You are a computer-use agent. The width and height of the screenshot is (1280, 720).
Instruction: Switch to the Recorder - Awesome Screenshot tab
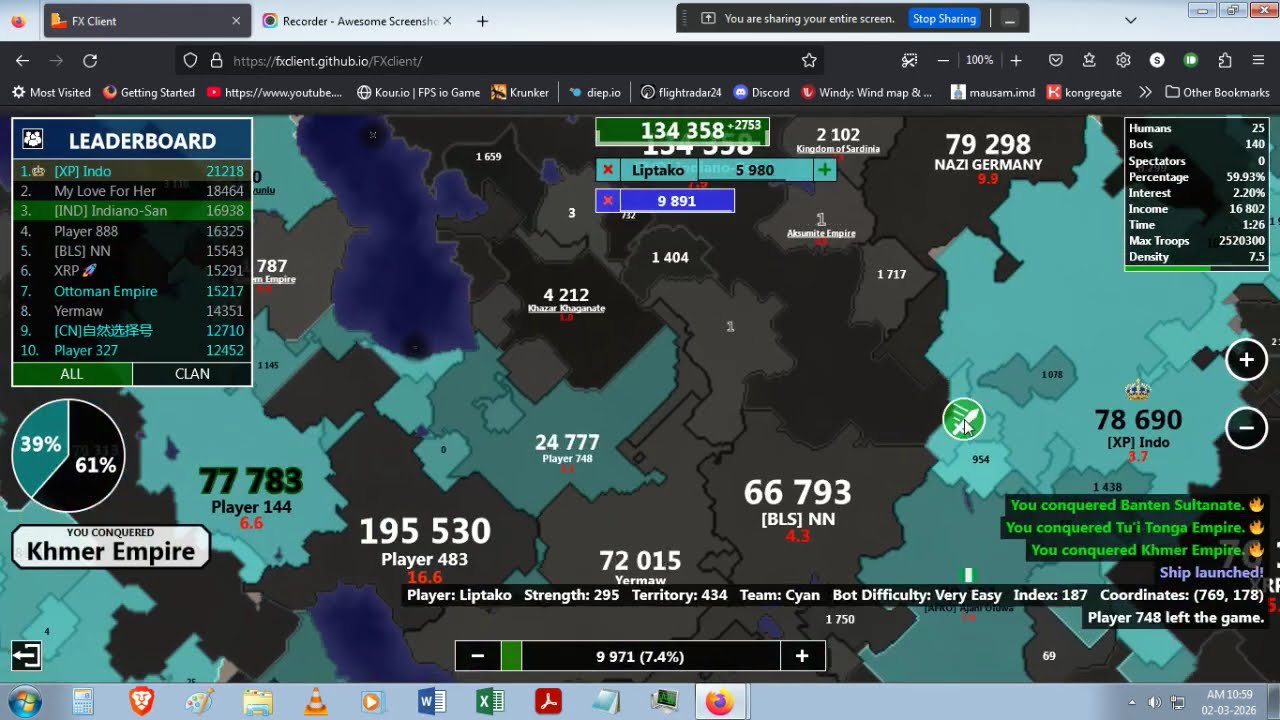click(x=356, y=21)
